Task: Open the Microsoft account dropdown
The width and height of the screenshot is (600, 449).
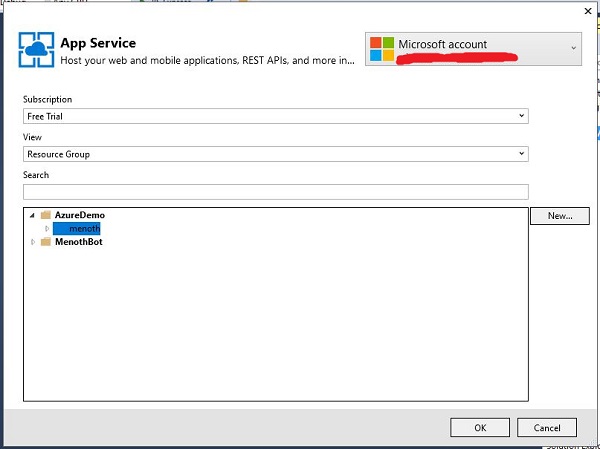Action: 573,47
